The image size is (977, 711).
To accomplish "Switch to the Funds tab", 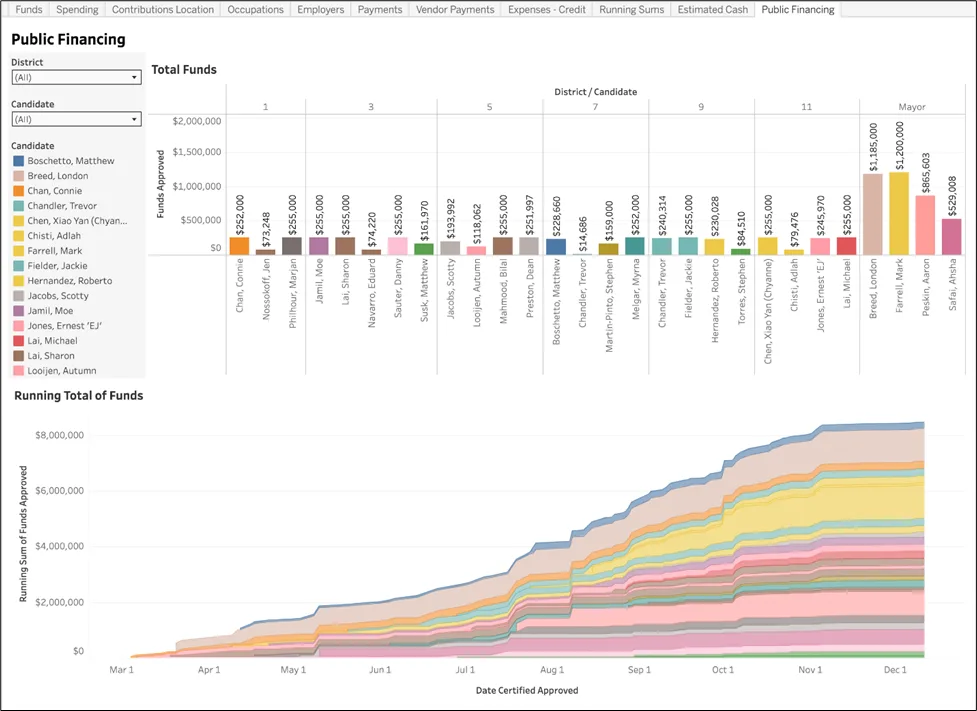I will (29, 9).
